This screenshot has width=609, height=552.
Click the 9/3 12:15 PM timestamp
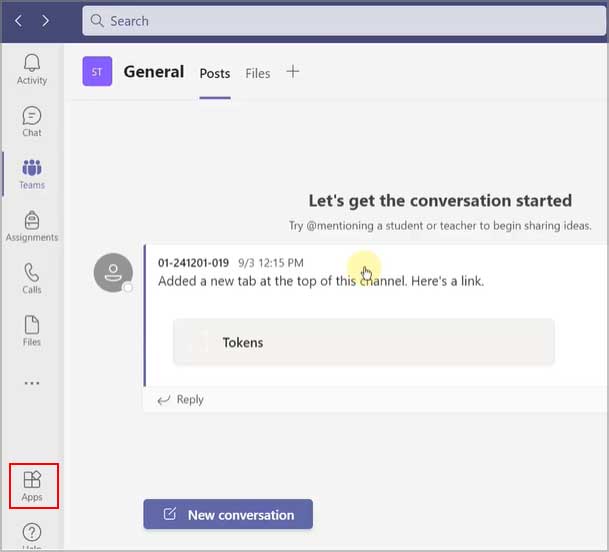271,263
